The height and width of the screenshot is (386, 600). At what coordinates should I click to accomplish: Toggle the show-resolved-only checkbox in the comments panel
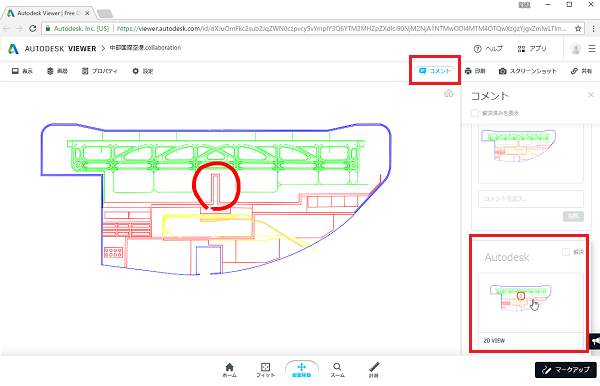[475, 113]
